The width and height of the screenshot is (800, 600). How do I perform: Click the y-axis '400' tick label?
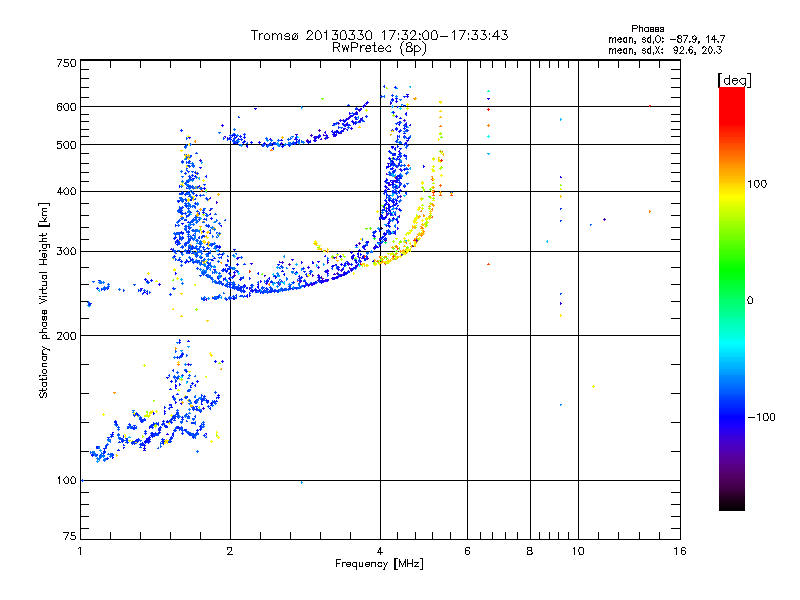pos(66,191)
